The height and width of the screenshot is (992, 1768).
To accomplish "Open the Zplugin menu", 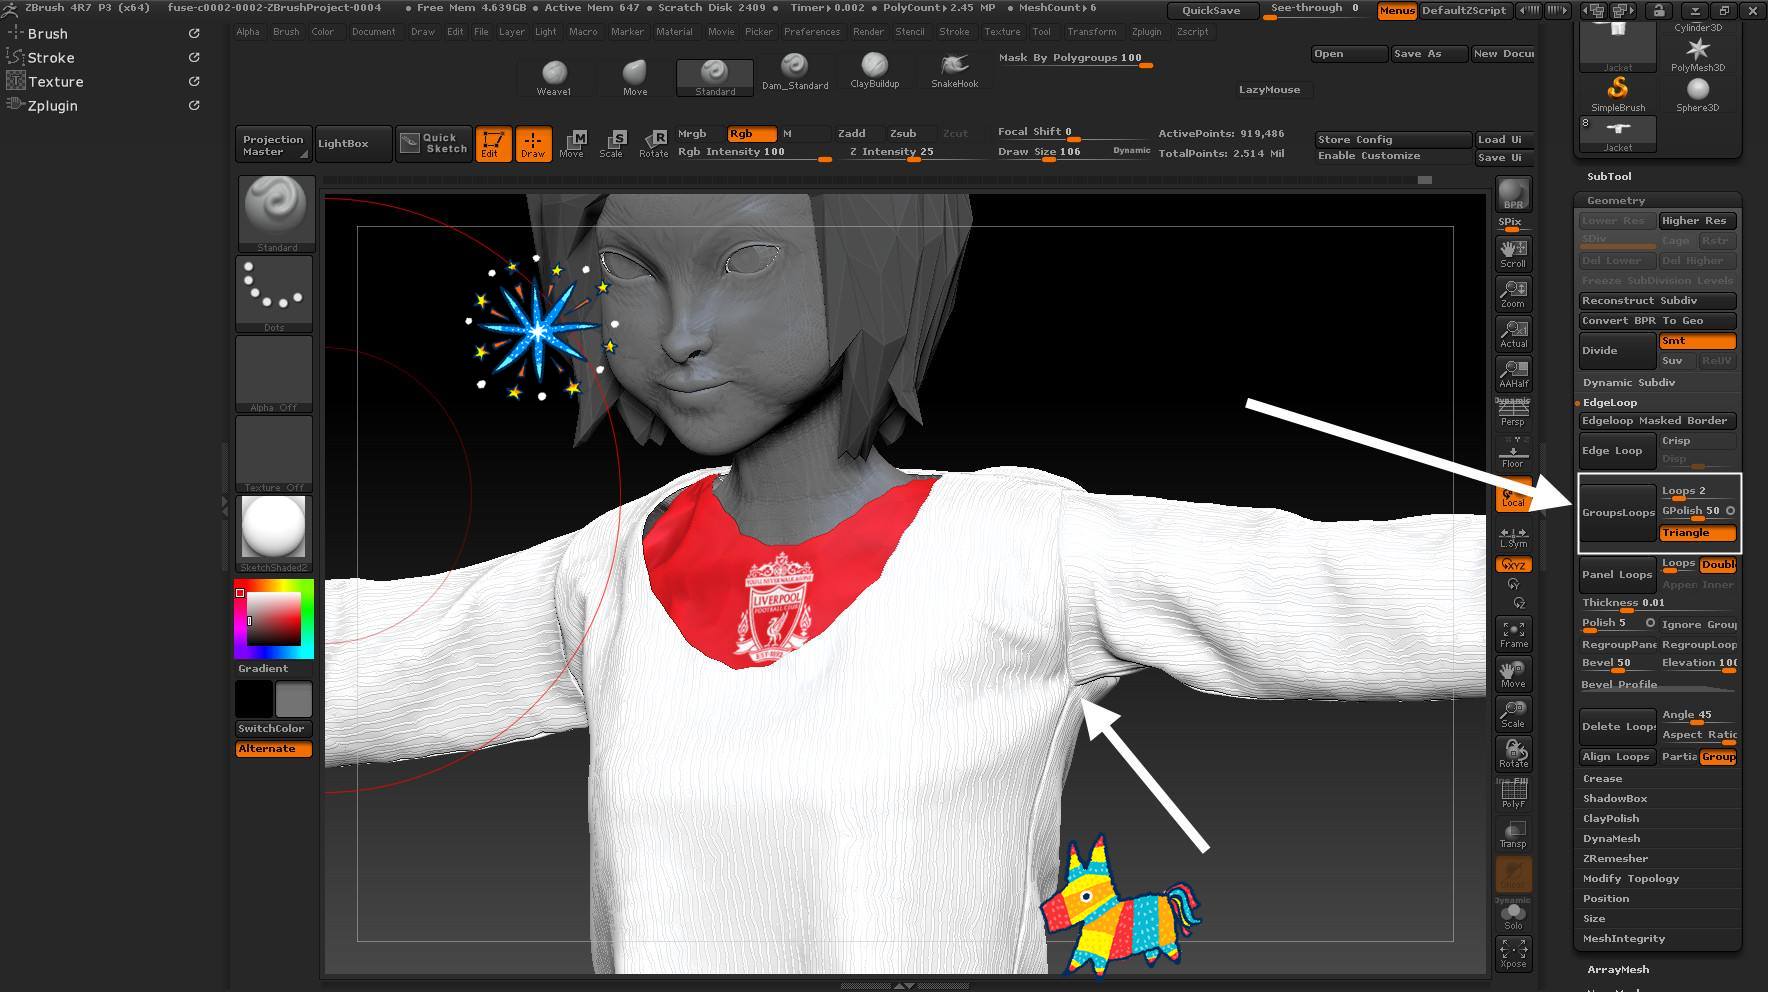I will pyautogui.click(x=1146, y=32).
